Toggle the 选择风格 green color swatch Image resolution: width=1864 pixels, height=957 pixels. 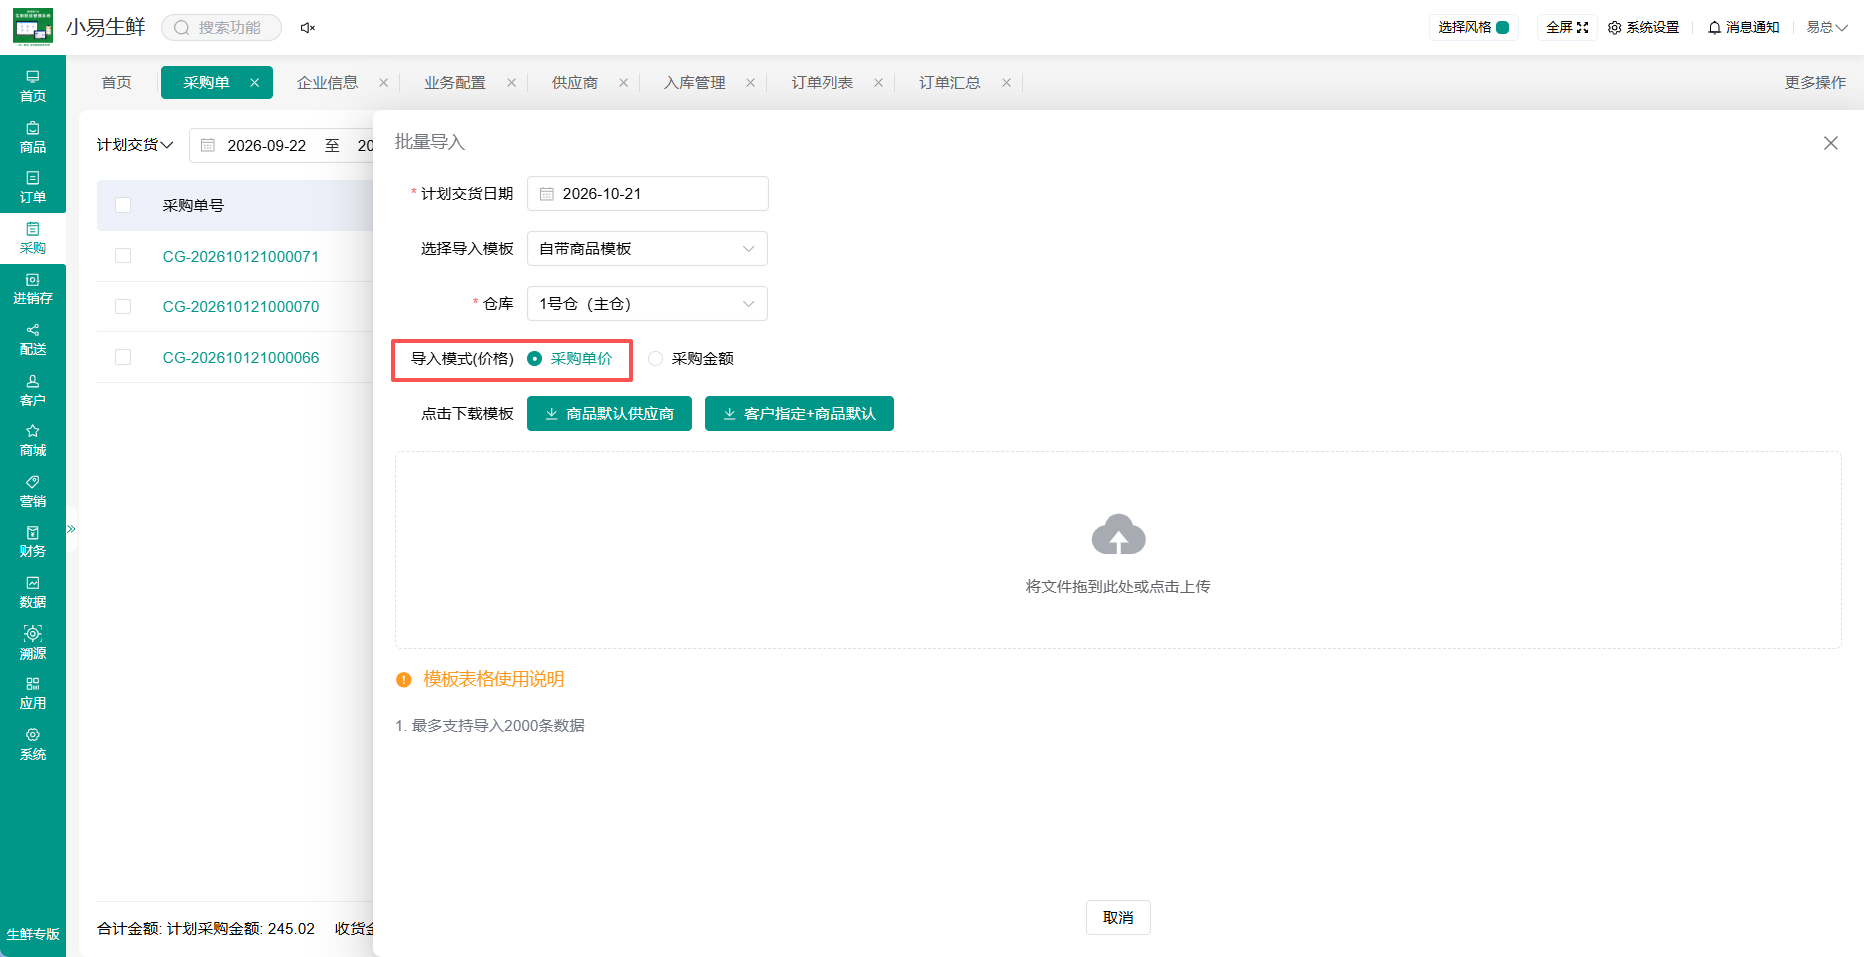click(x=1502, y=27)
